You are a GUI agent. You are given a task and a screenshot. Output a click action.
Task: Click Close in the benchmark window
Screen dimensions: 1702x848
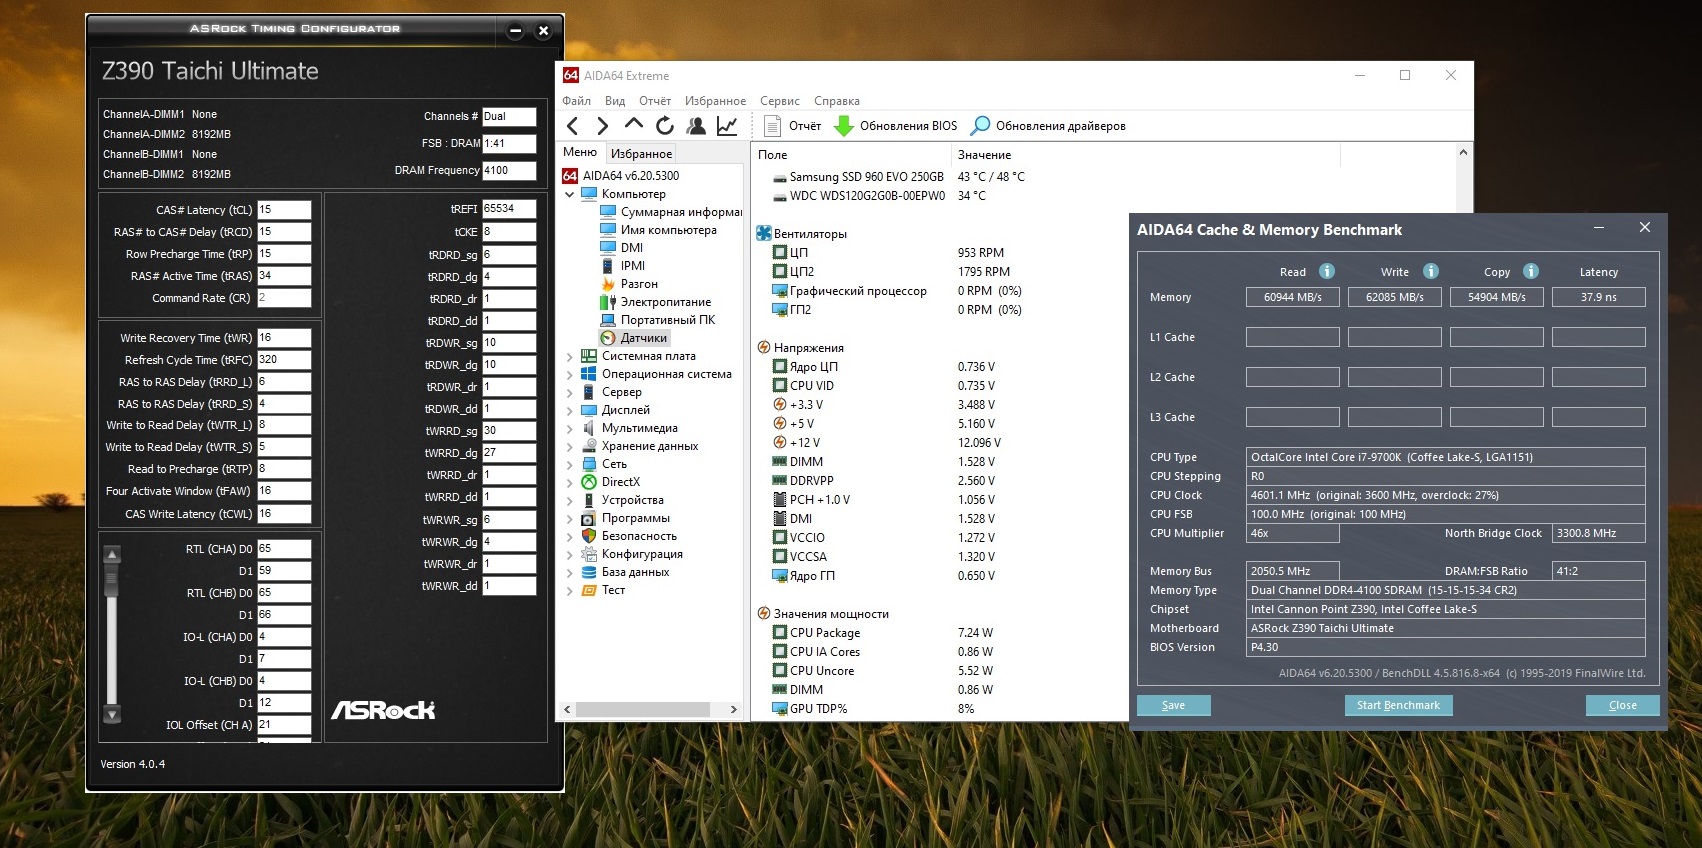click(1623, 705)
